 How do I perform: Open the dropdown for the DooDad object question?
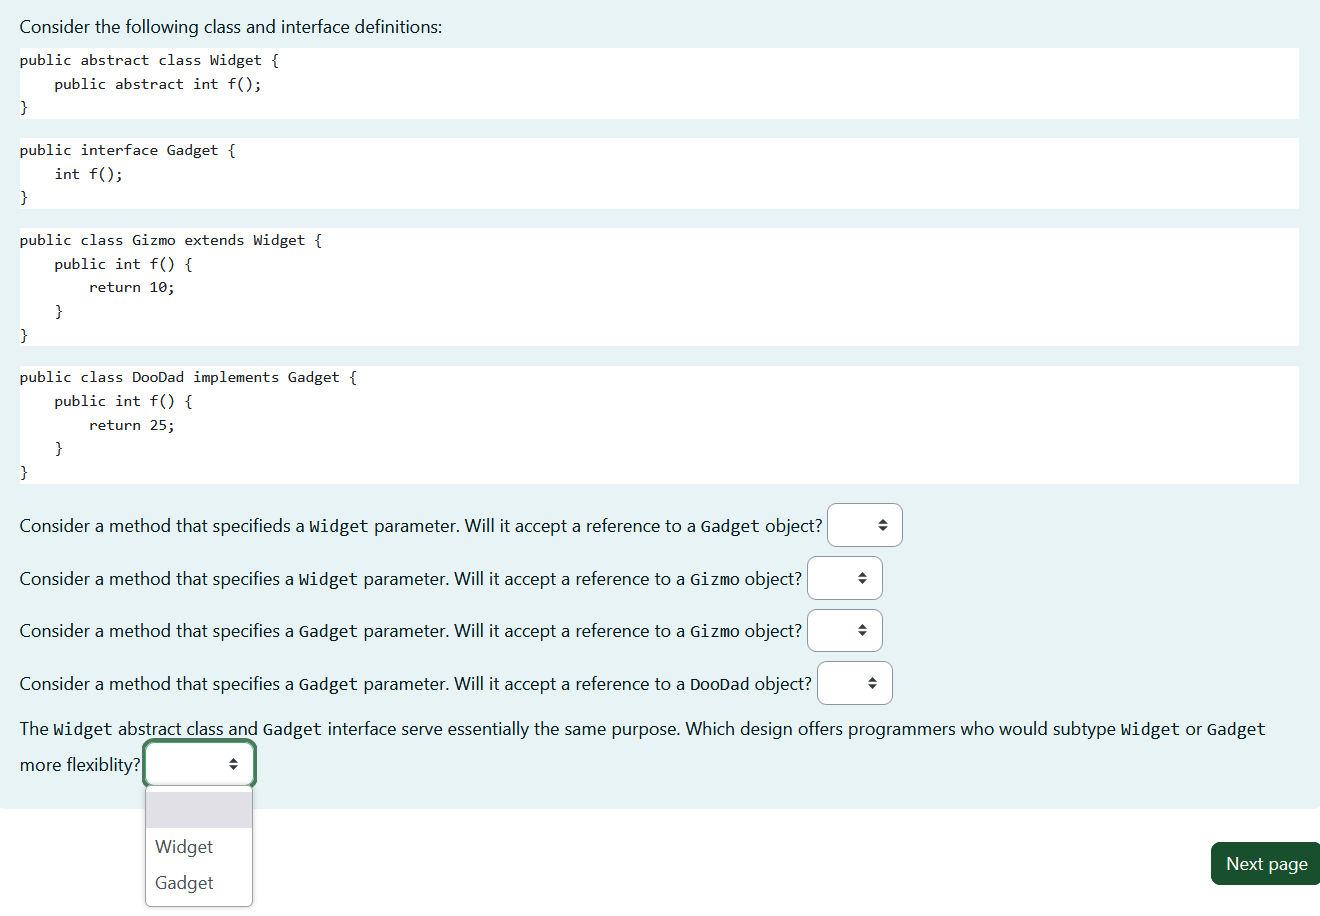[854, 682]
